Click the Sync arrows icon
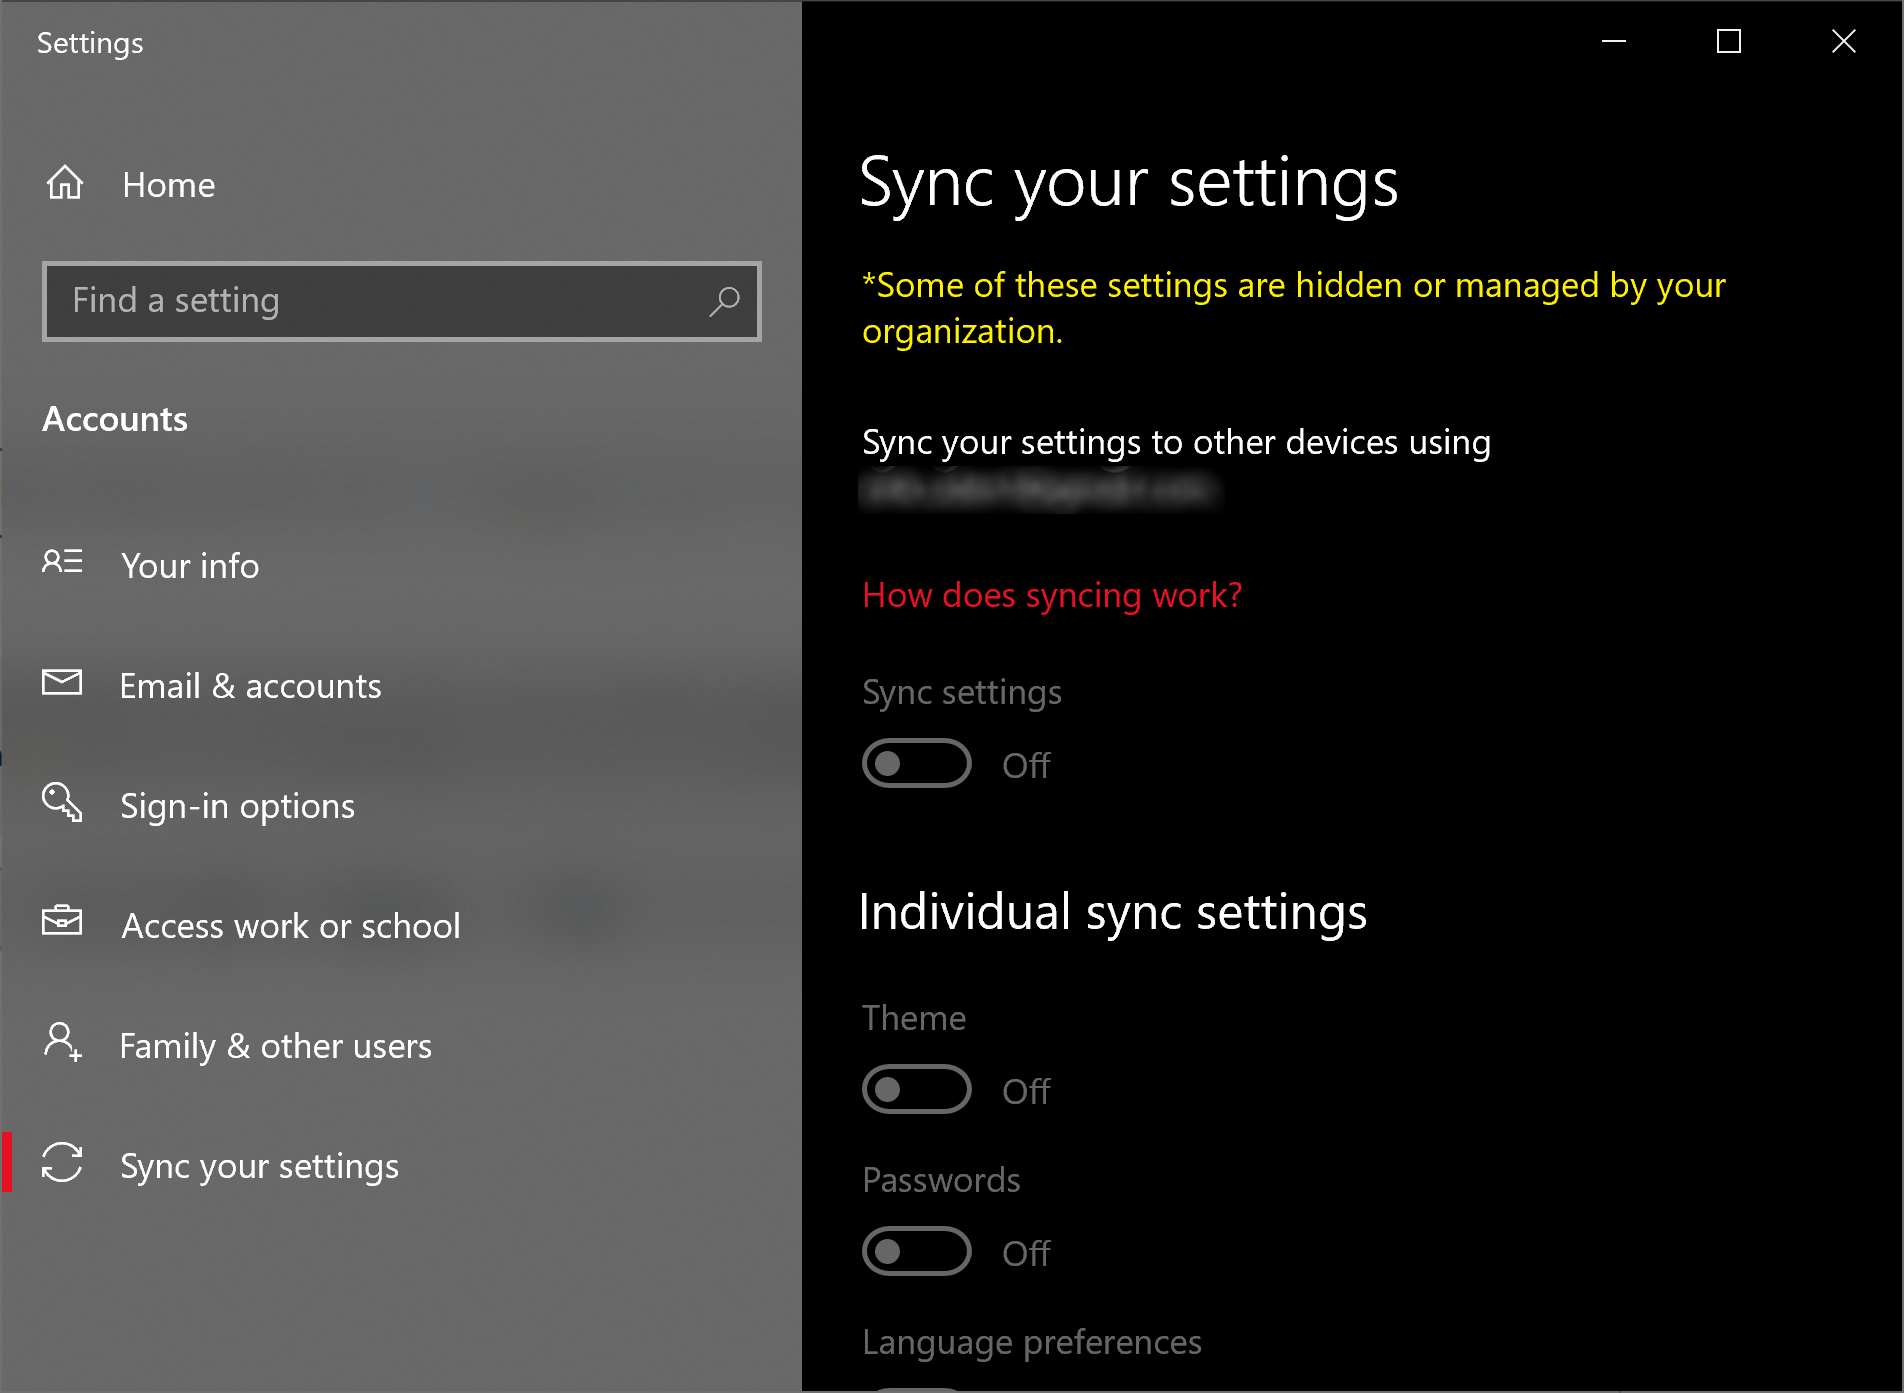The height and width of the screenshot is (1393, 1904). 62,1162
